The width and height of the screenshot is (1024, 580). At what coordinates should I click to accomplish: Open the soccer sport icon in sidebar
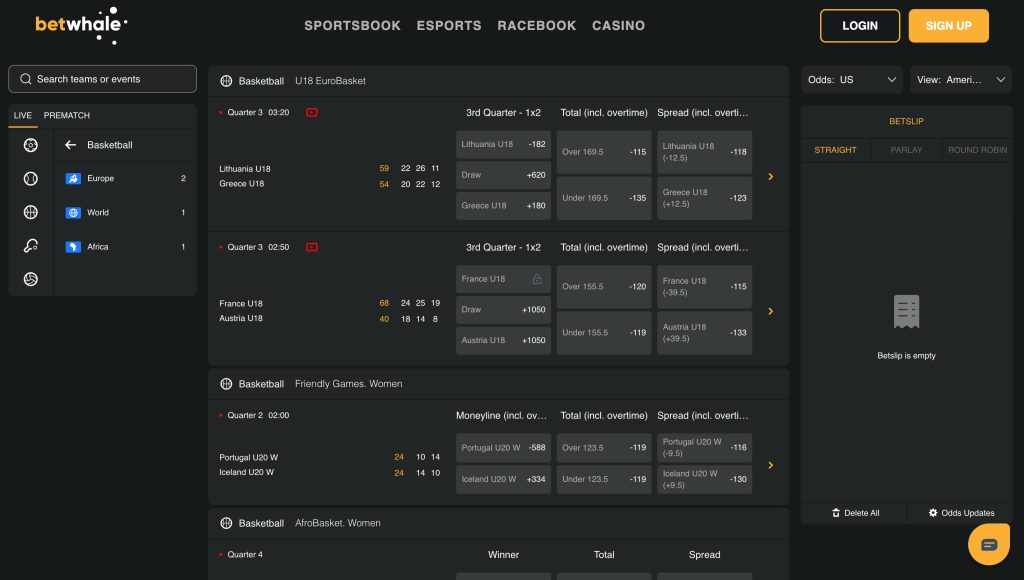pyautogui.click(x=31, y=145)
